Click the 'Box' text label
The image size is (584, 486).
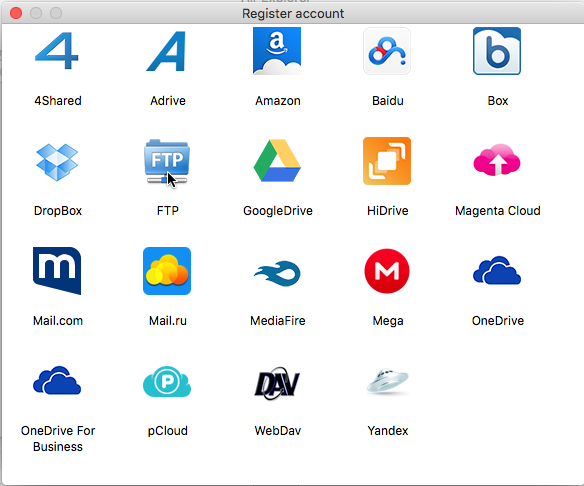tap(498, 101)
